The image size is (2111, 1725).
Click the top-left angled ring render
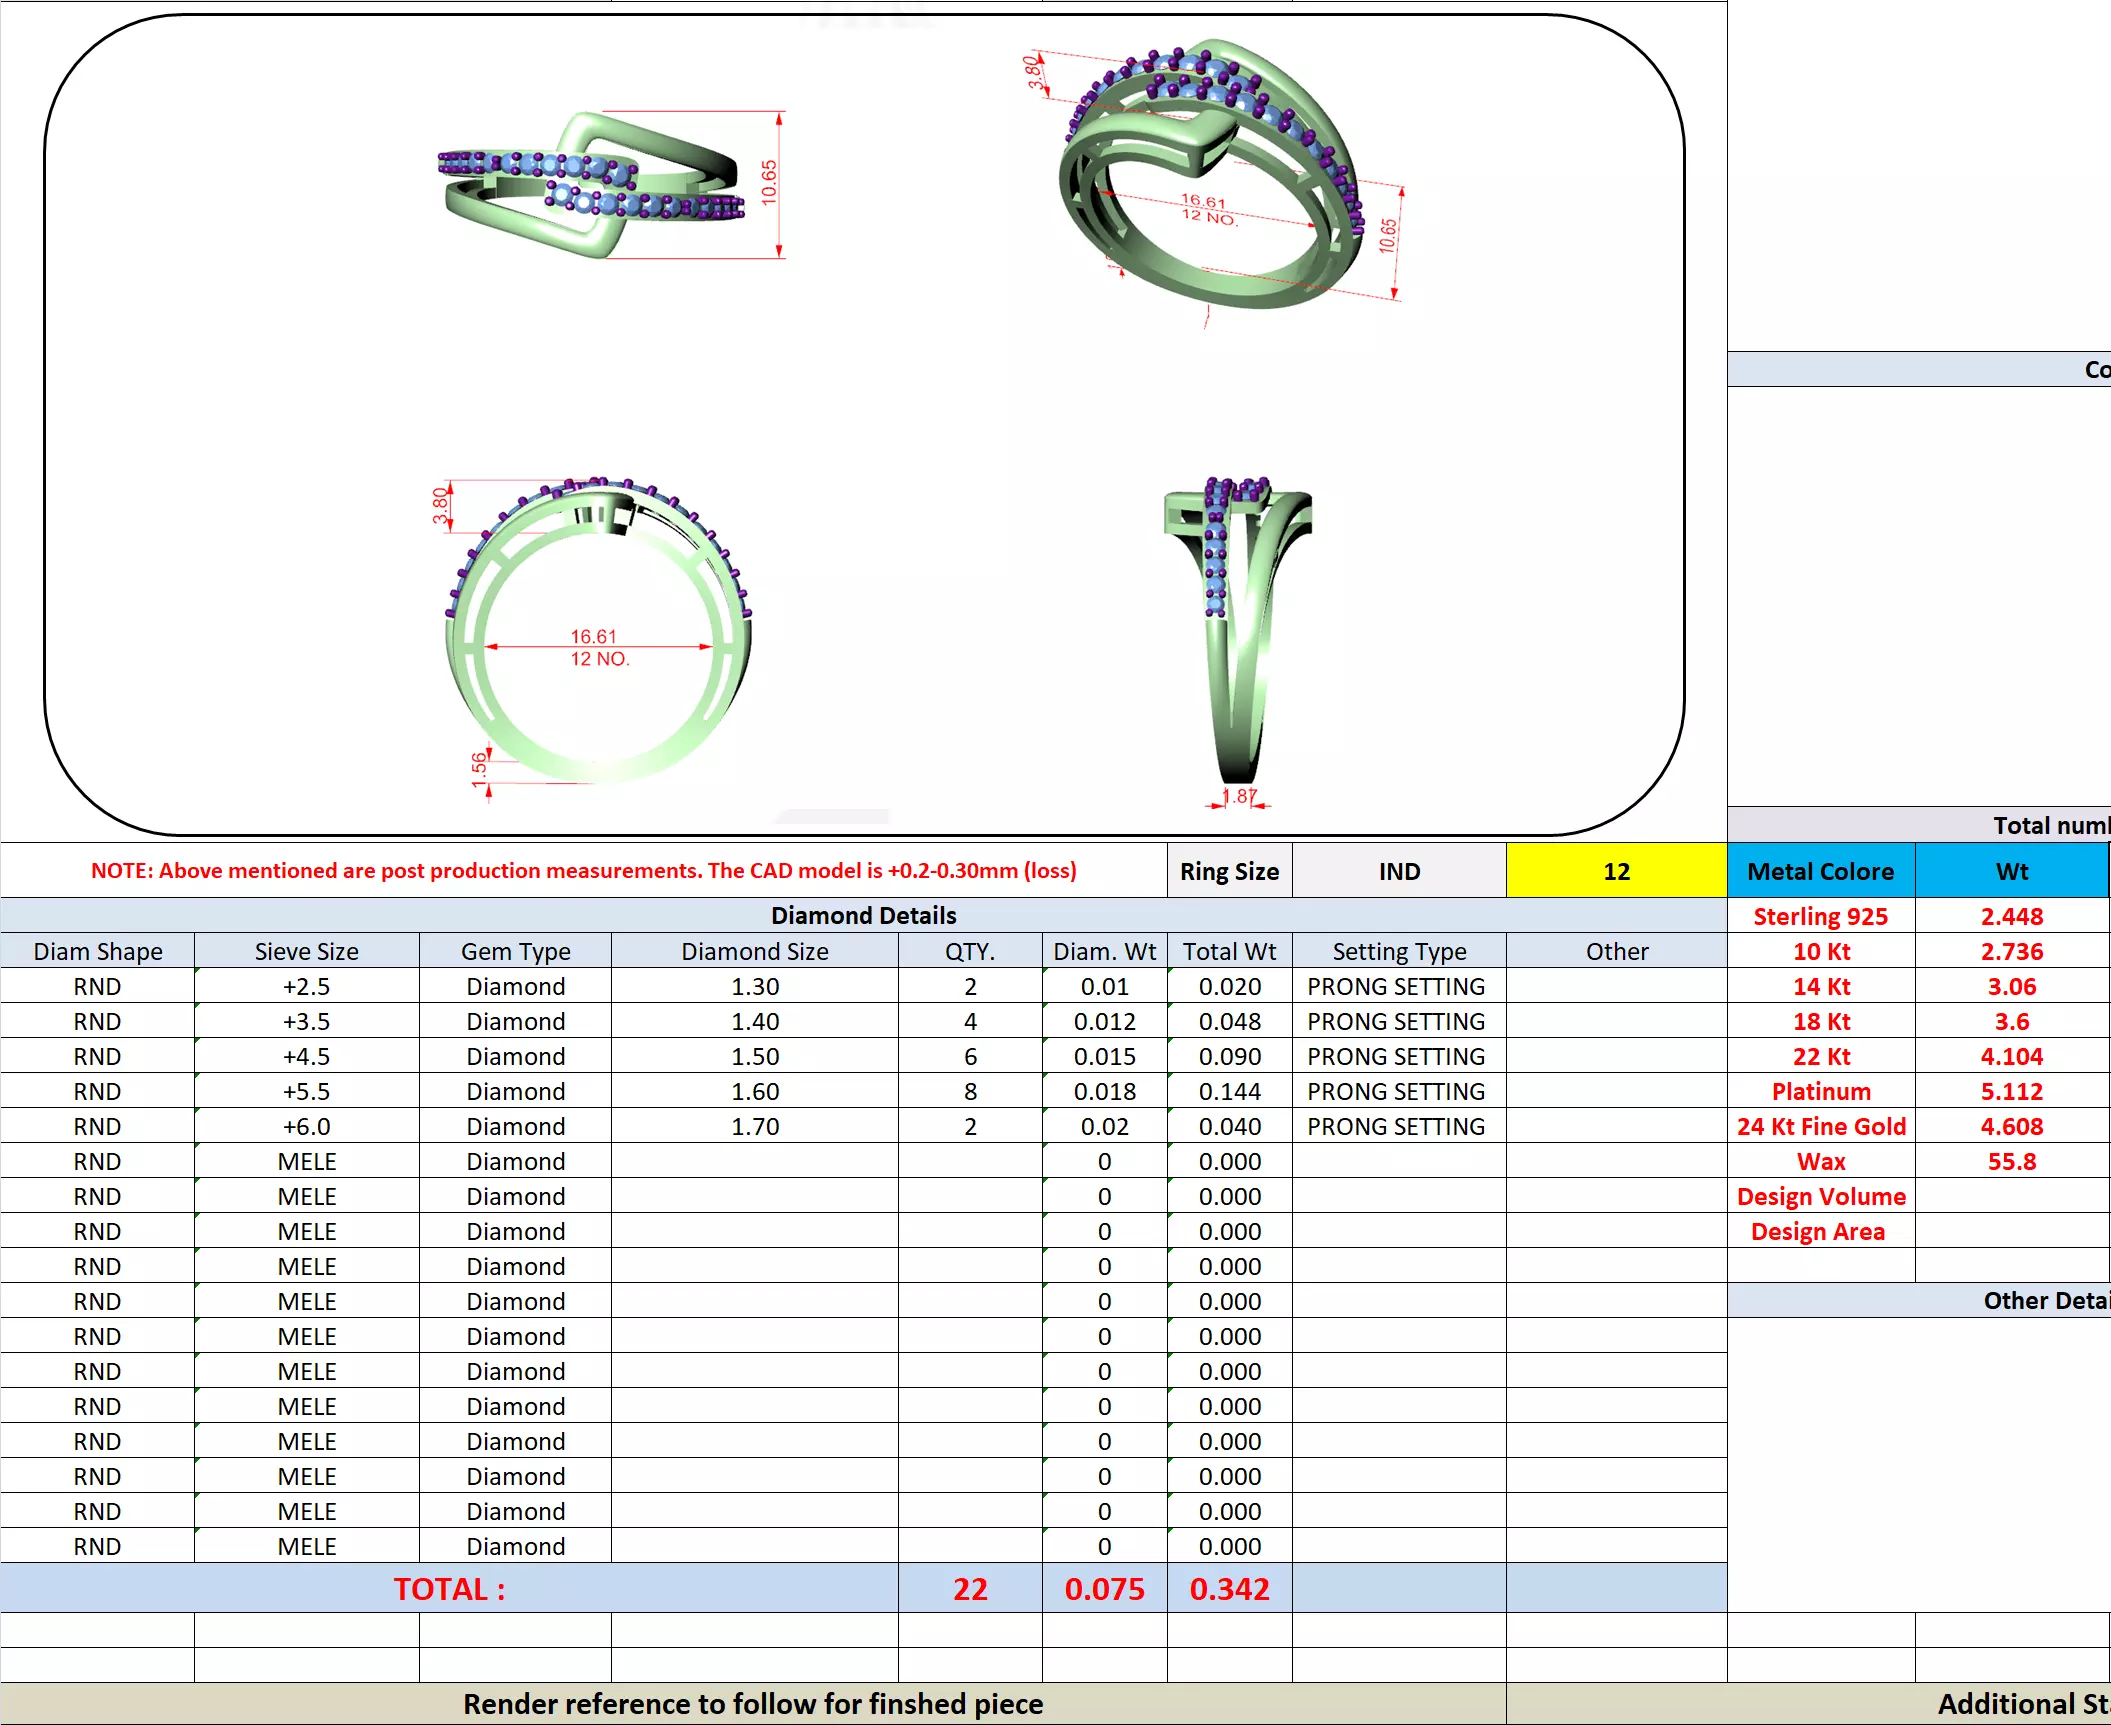tap(590, 187)
